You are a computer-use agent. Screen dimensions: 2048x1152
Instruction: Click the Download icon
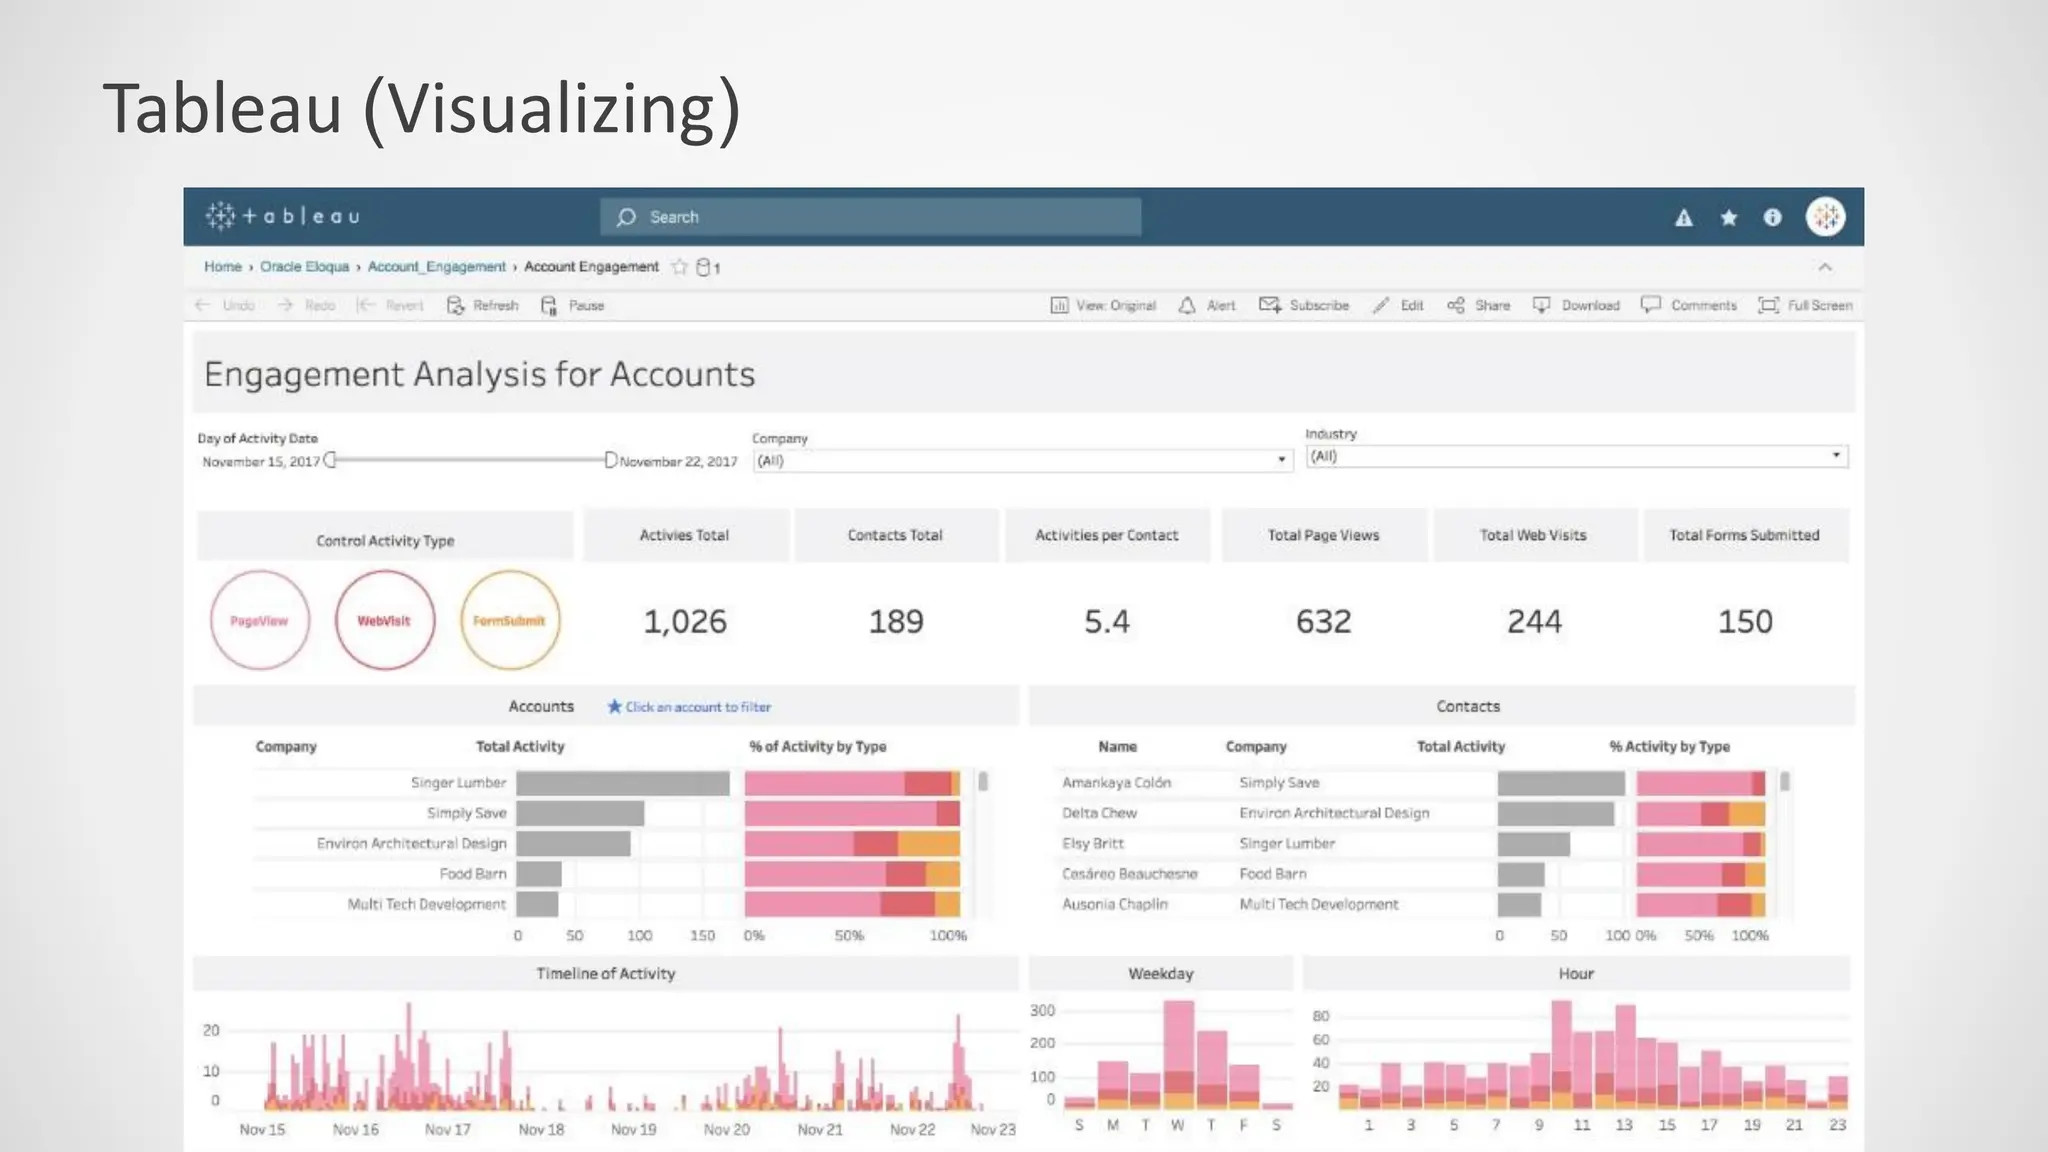pos(1541,305)
